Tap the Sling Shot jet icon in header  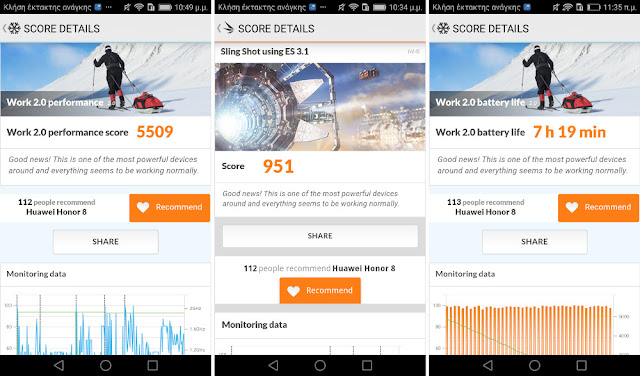coord(228,28)
